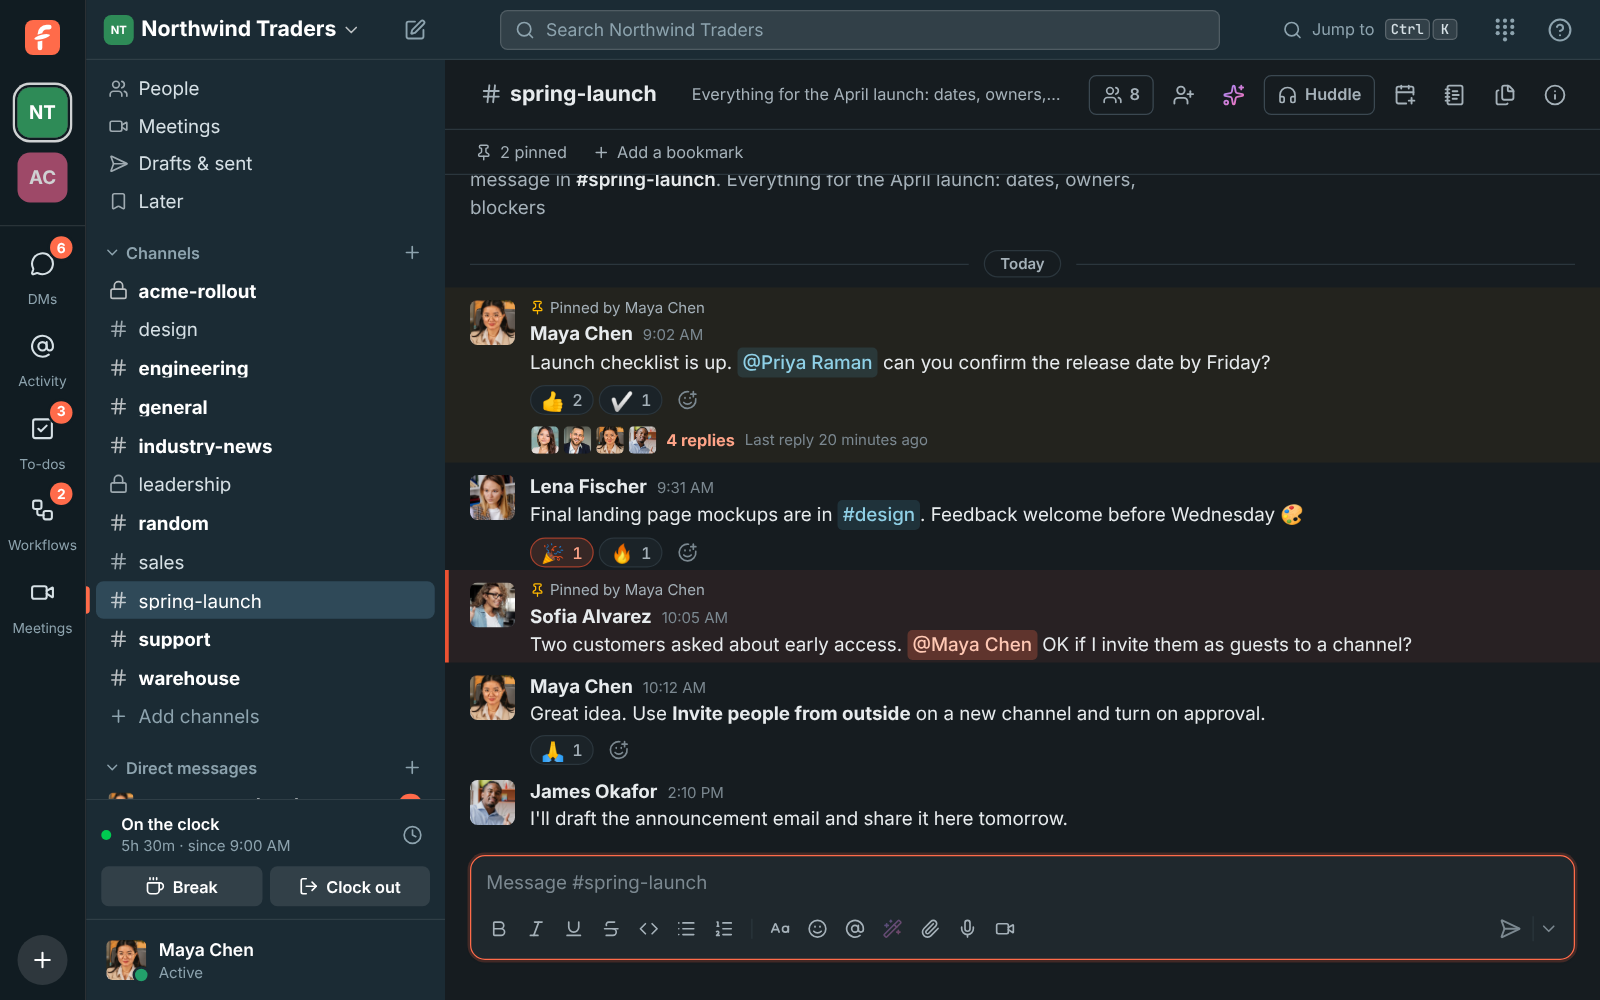Toggle numbered list in composer
The height and width of the screenshot is (1000, 1600).
point(724,929)
